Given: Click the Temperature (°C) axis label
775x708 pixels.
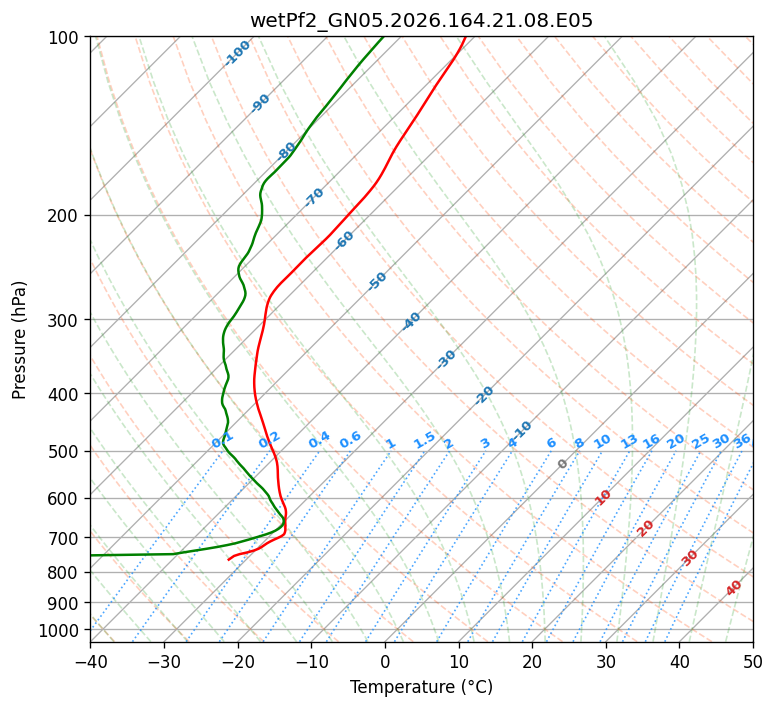Looking at the screenshot, I should pyautogui.click(x=421, y=687).
